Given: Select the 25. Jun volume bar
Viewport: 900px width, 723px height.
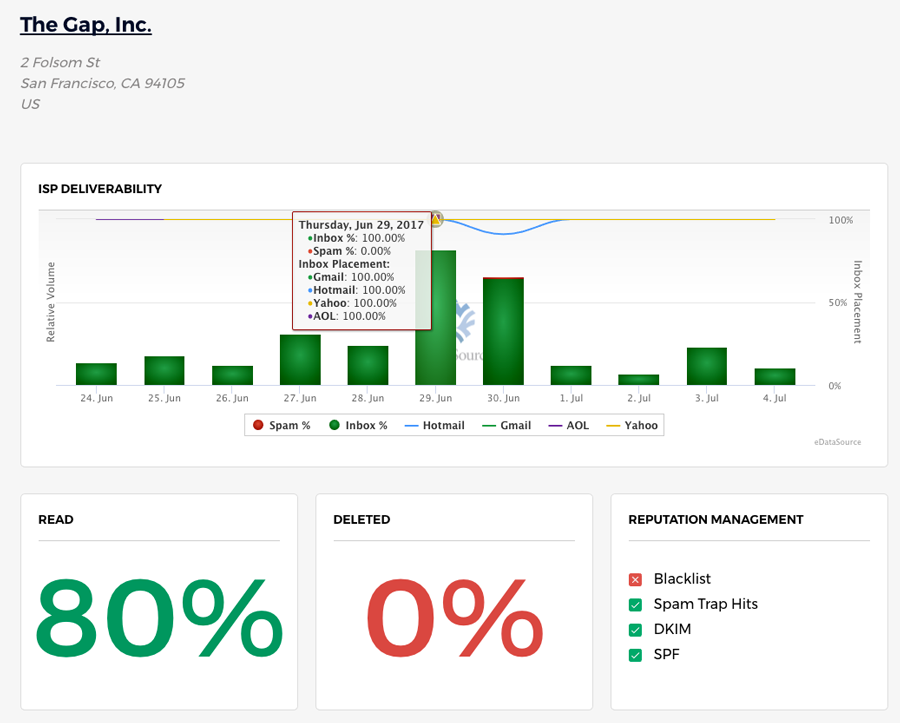Looking at the screenshot, I should [x=164, y=371].
